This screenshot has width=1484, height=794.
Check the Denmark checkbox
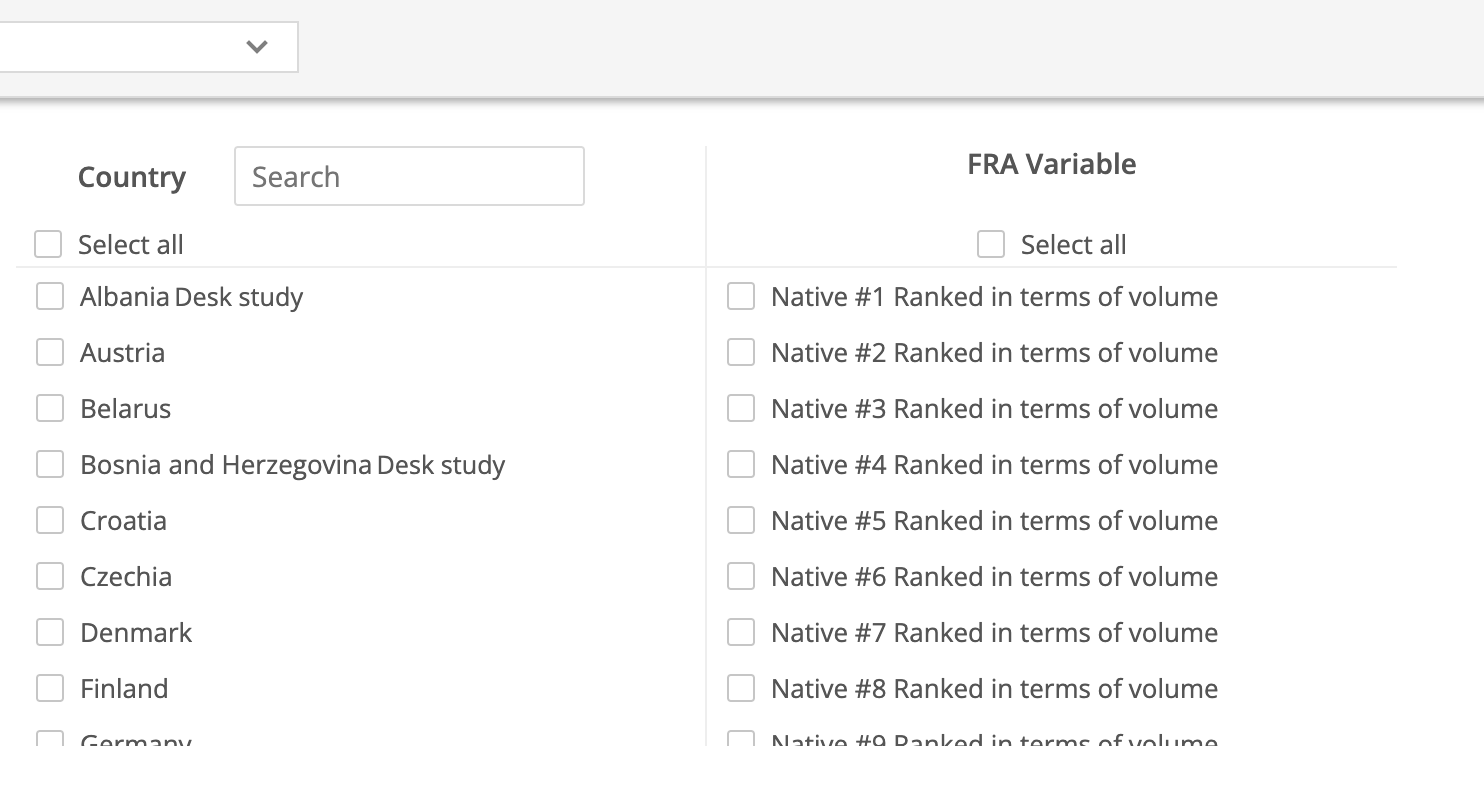(49, 632)
